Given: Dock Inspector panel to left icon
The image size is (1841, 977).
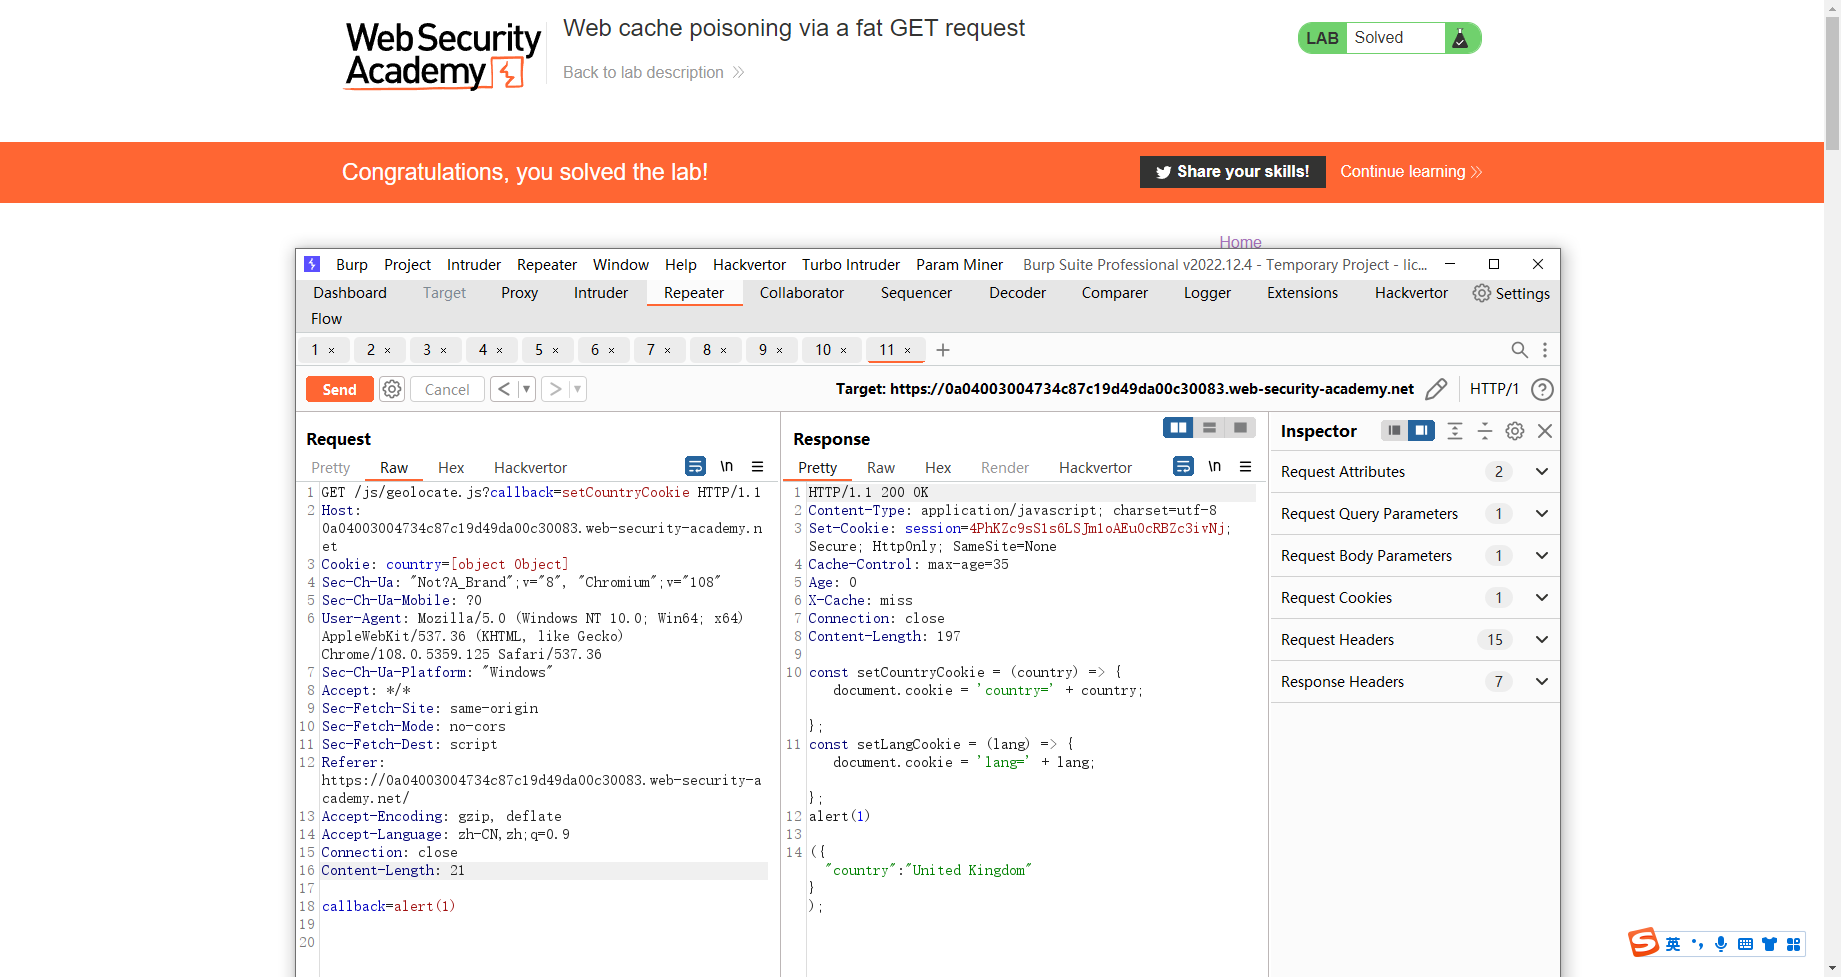Looking at the screenshot, I should pos(1394,430).
